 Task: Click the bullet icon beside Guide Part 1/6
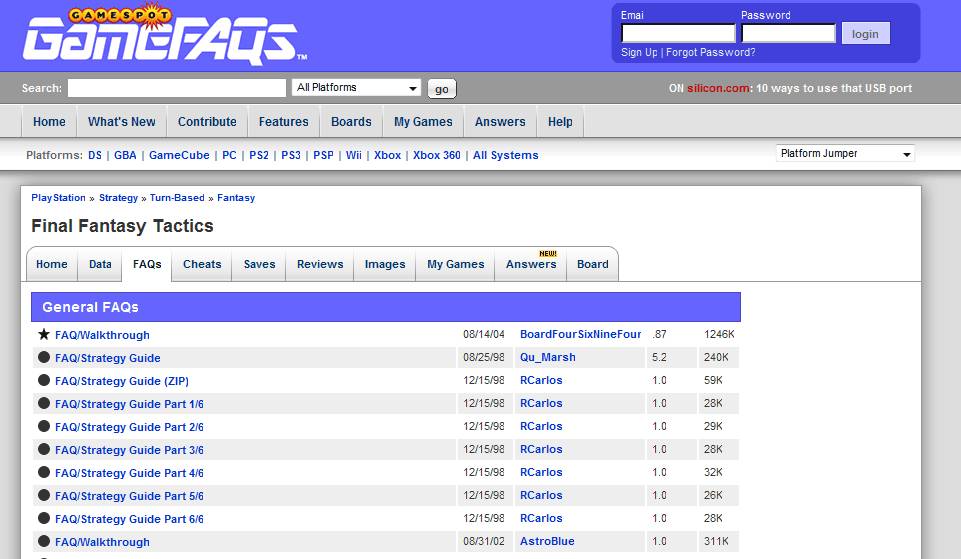click(x=44, y=403)
